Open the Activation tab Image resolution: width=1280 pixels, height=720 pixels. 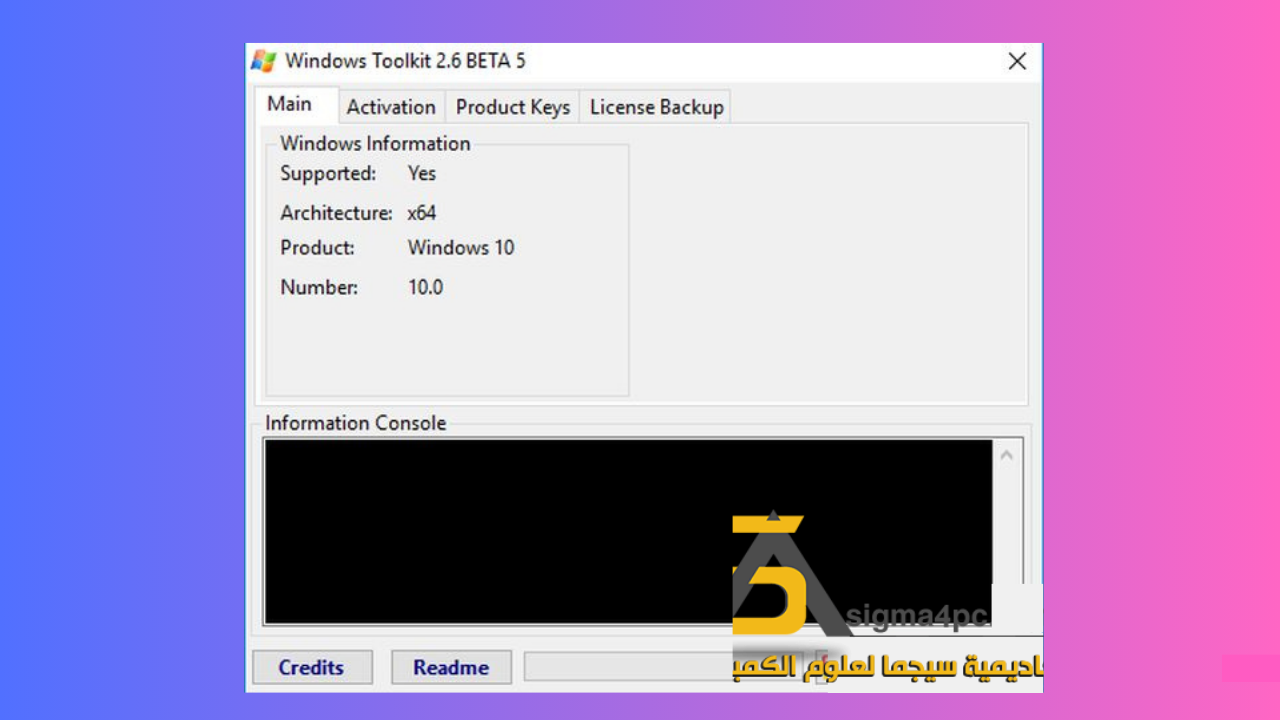tap(391, 107)
